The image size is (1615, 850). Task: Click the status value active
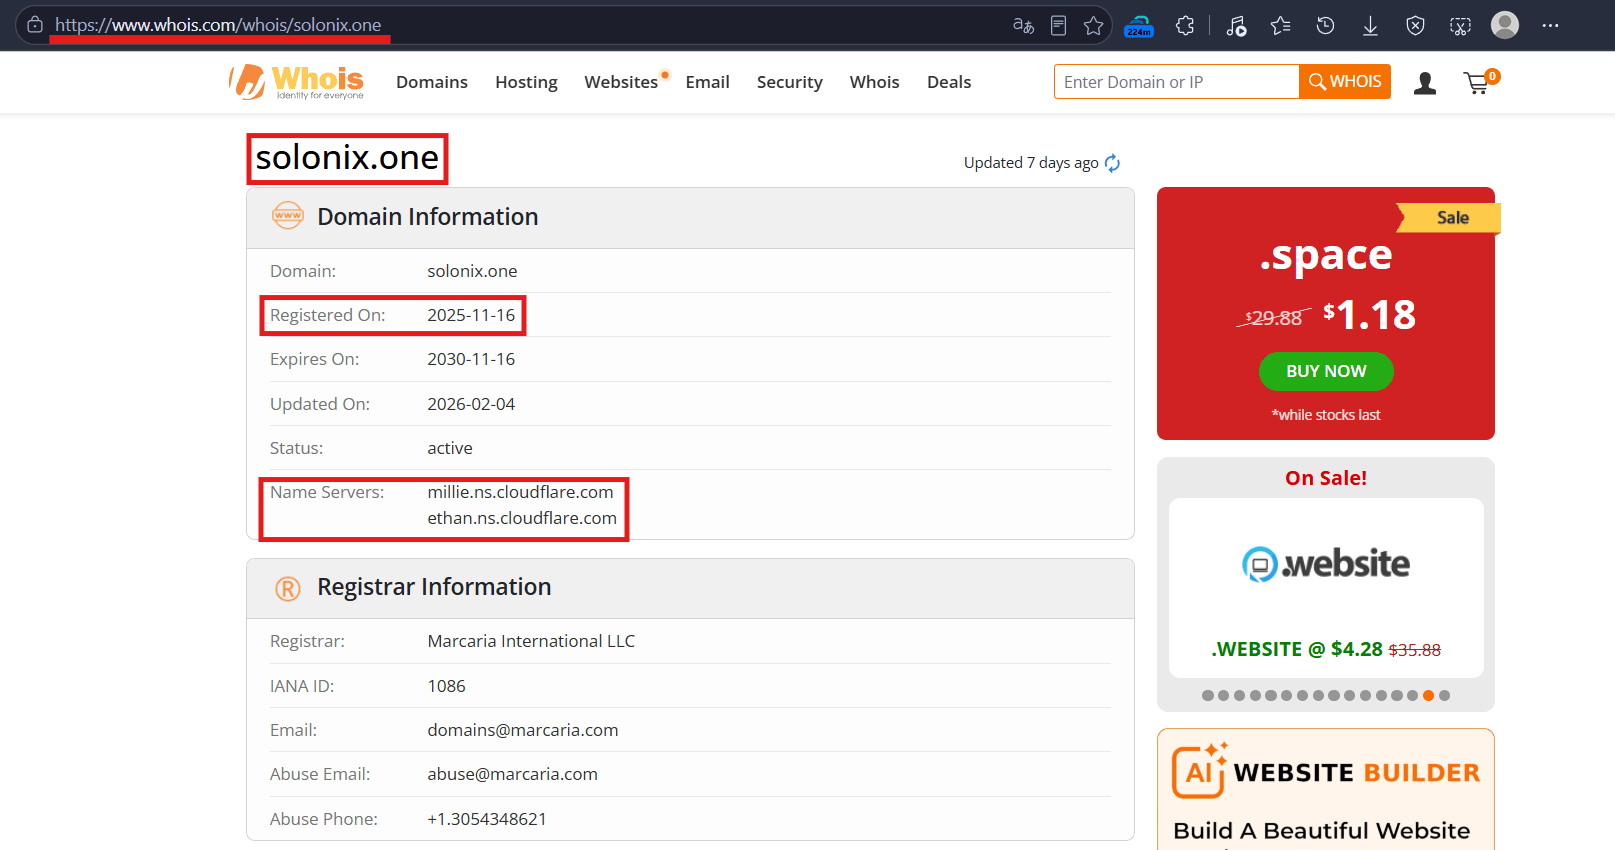coord(450,448)
